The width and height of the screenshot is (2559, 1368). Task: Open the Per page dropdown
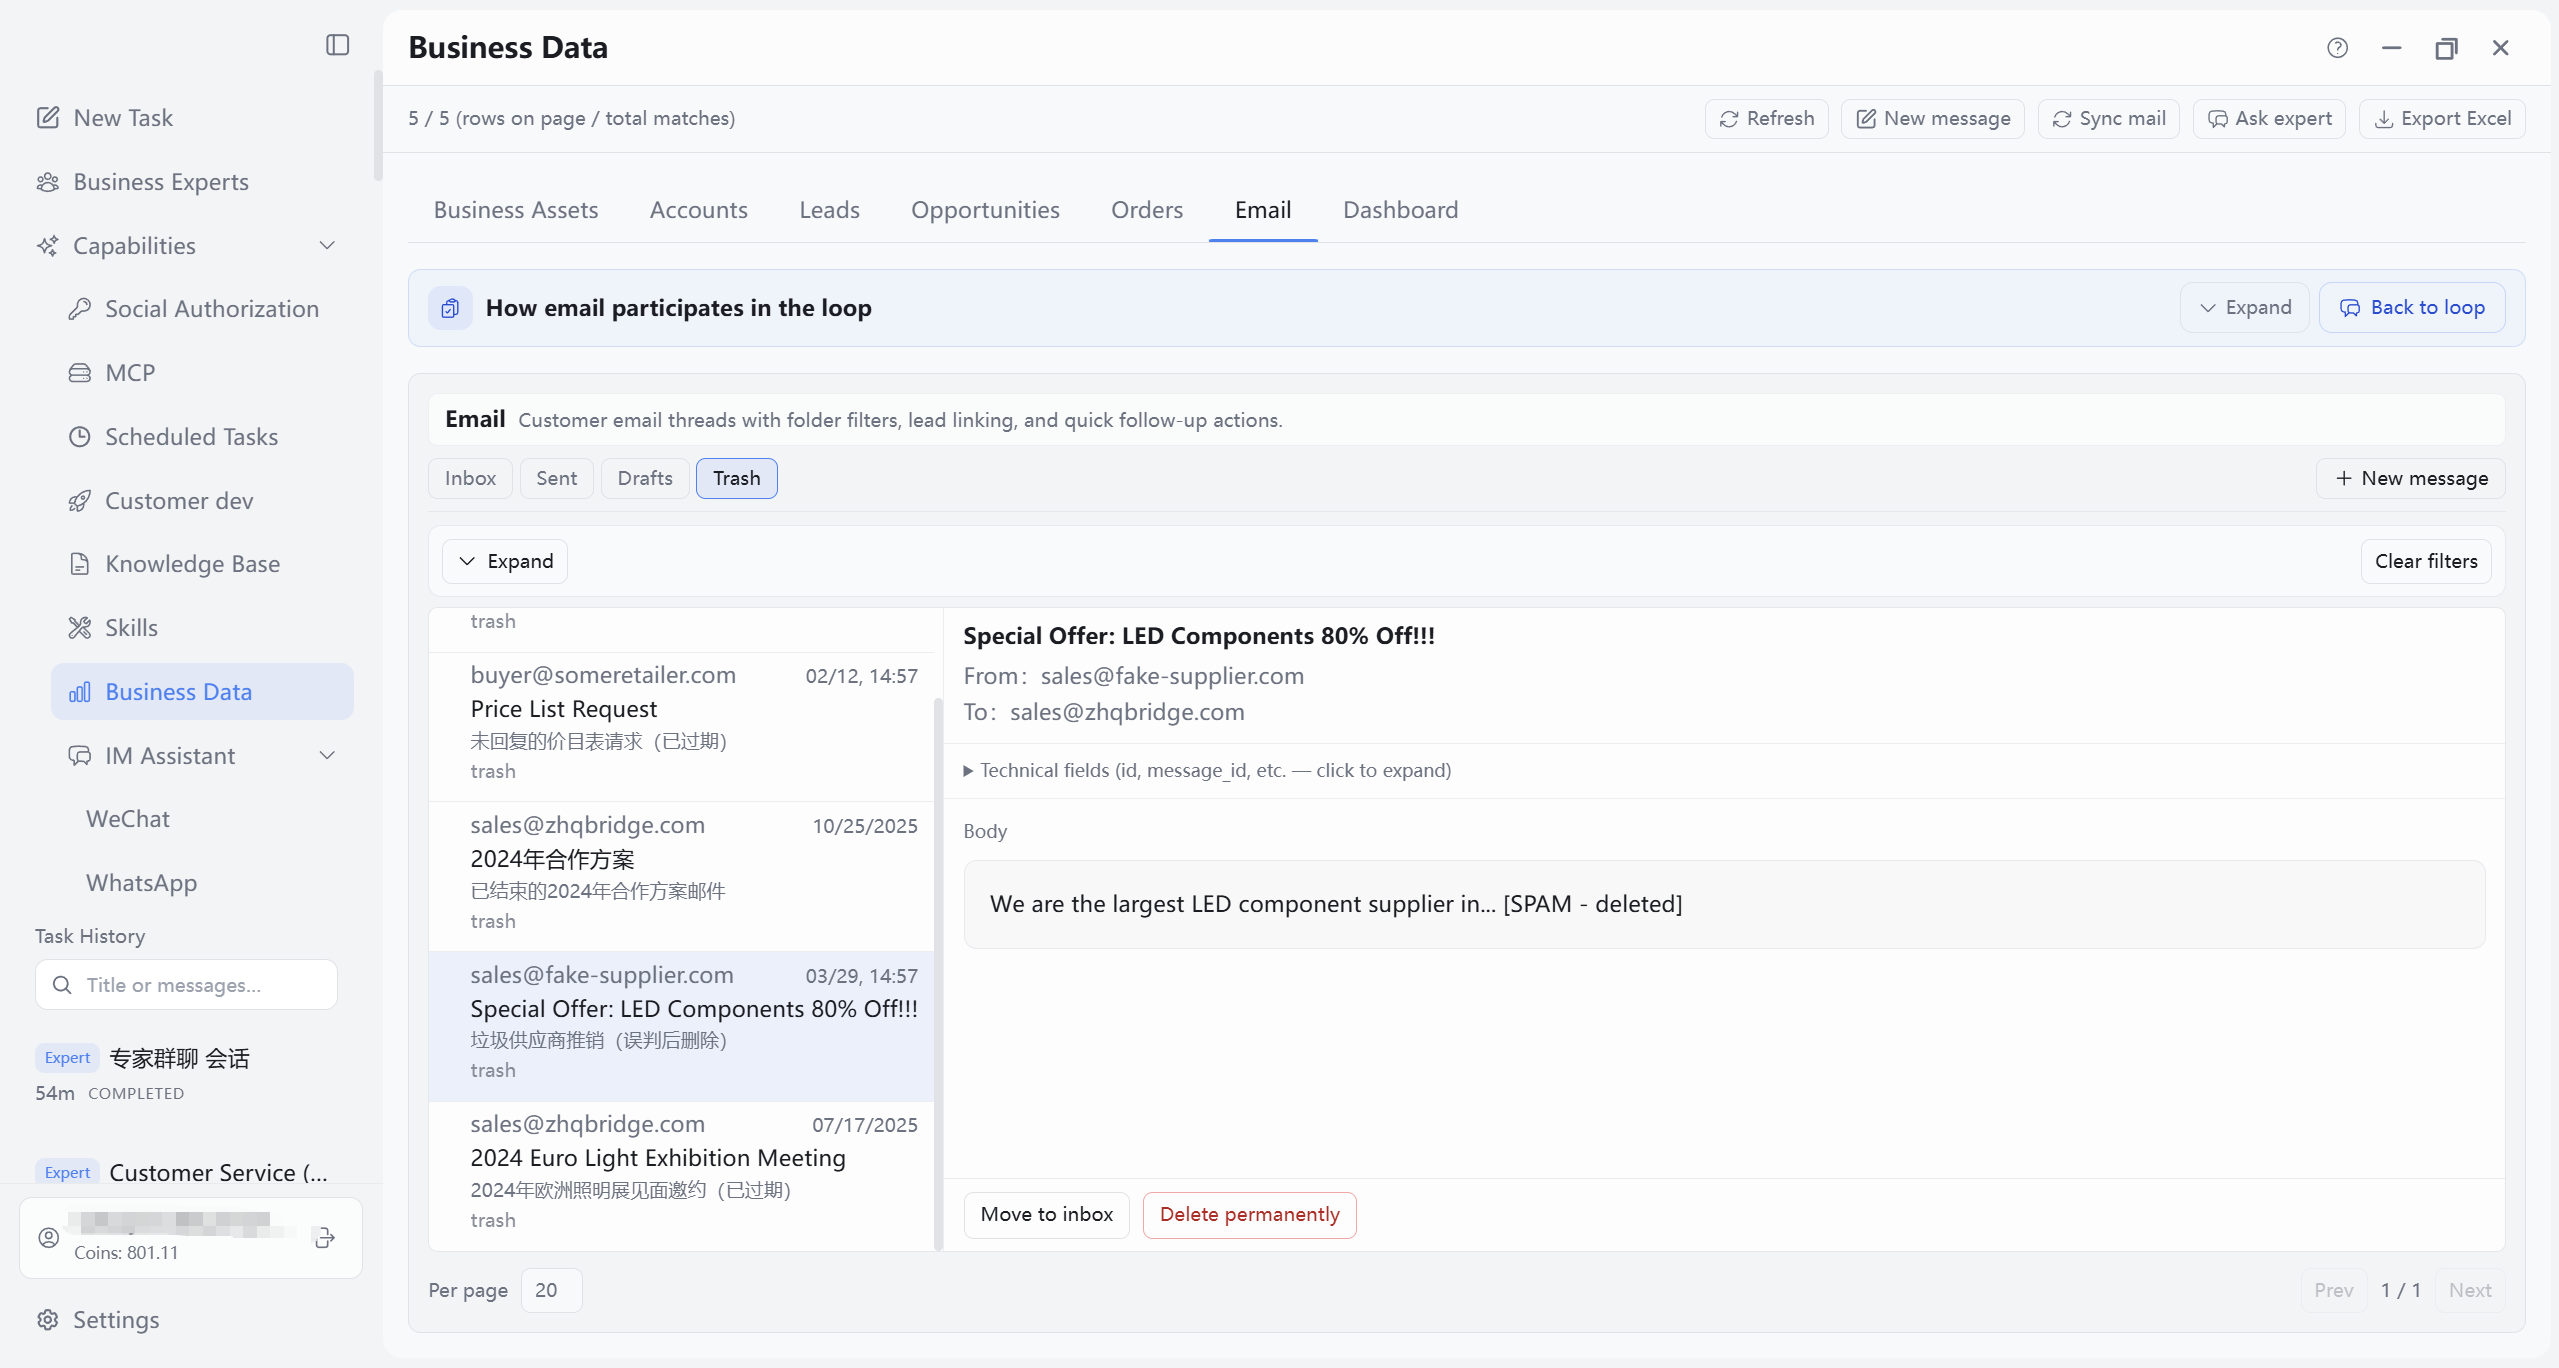(551, 1290)
